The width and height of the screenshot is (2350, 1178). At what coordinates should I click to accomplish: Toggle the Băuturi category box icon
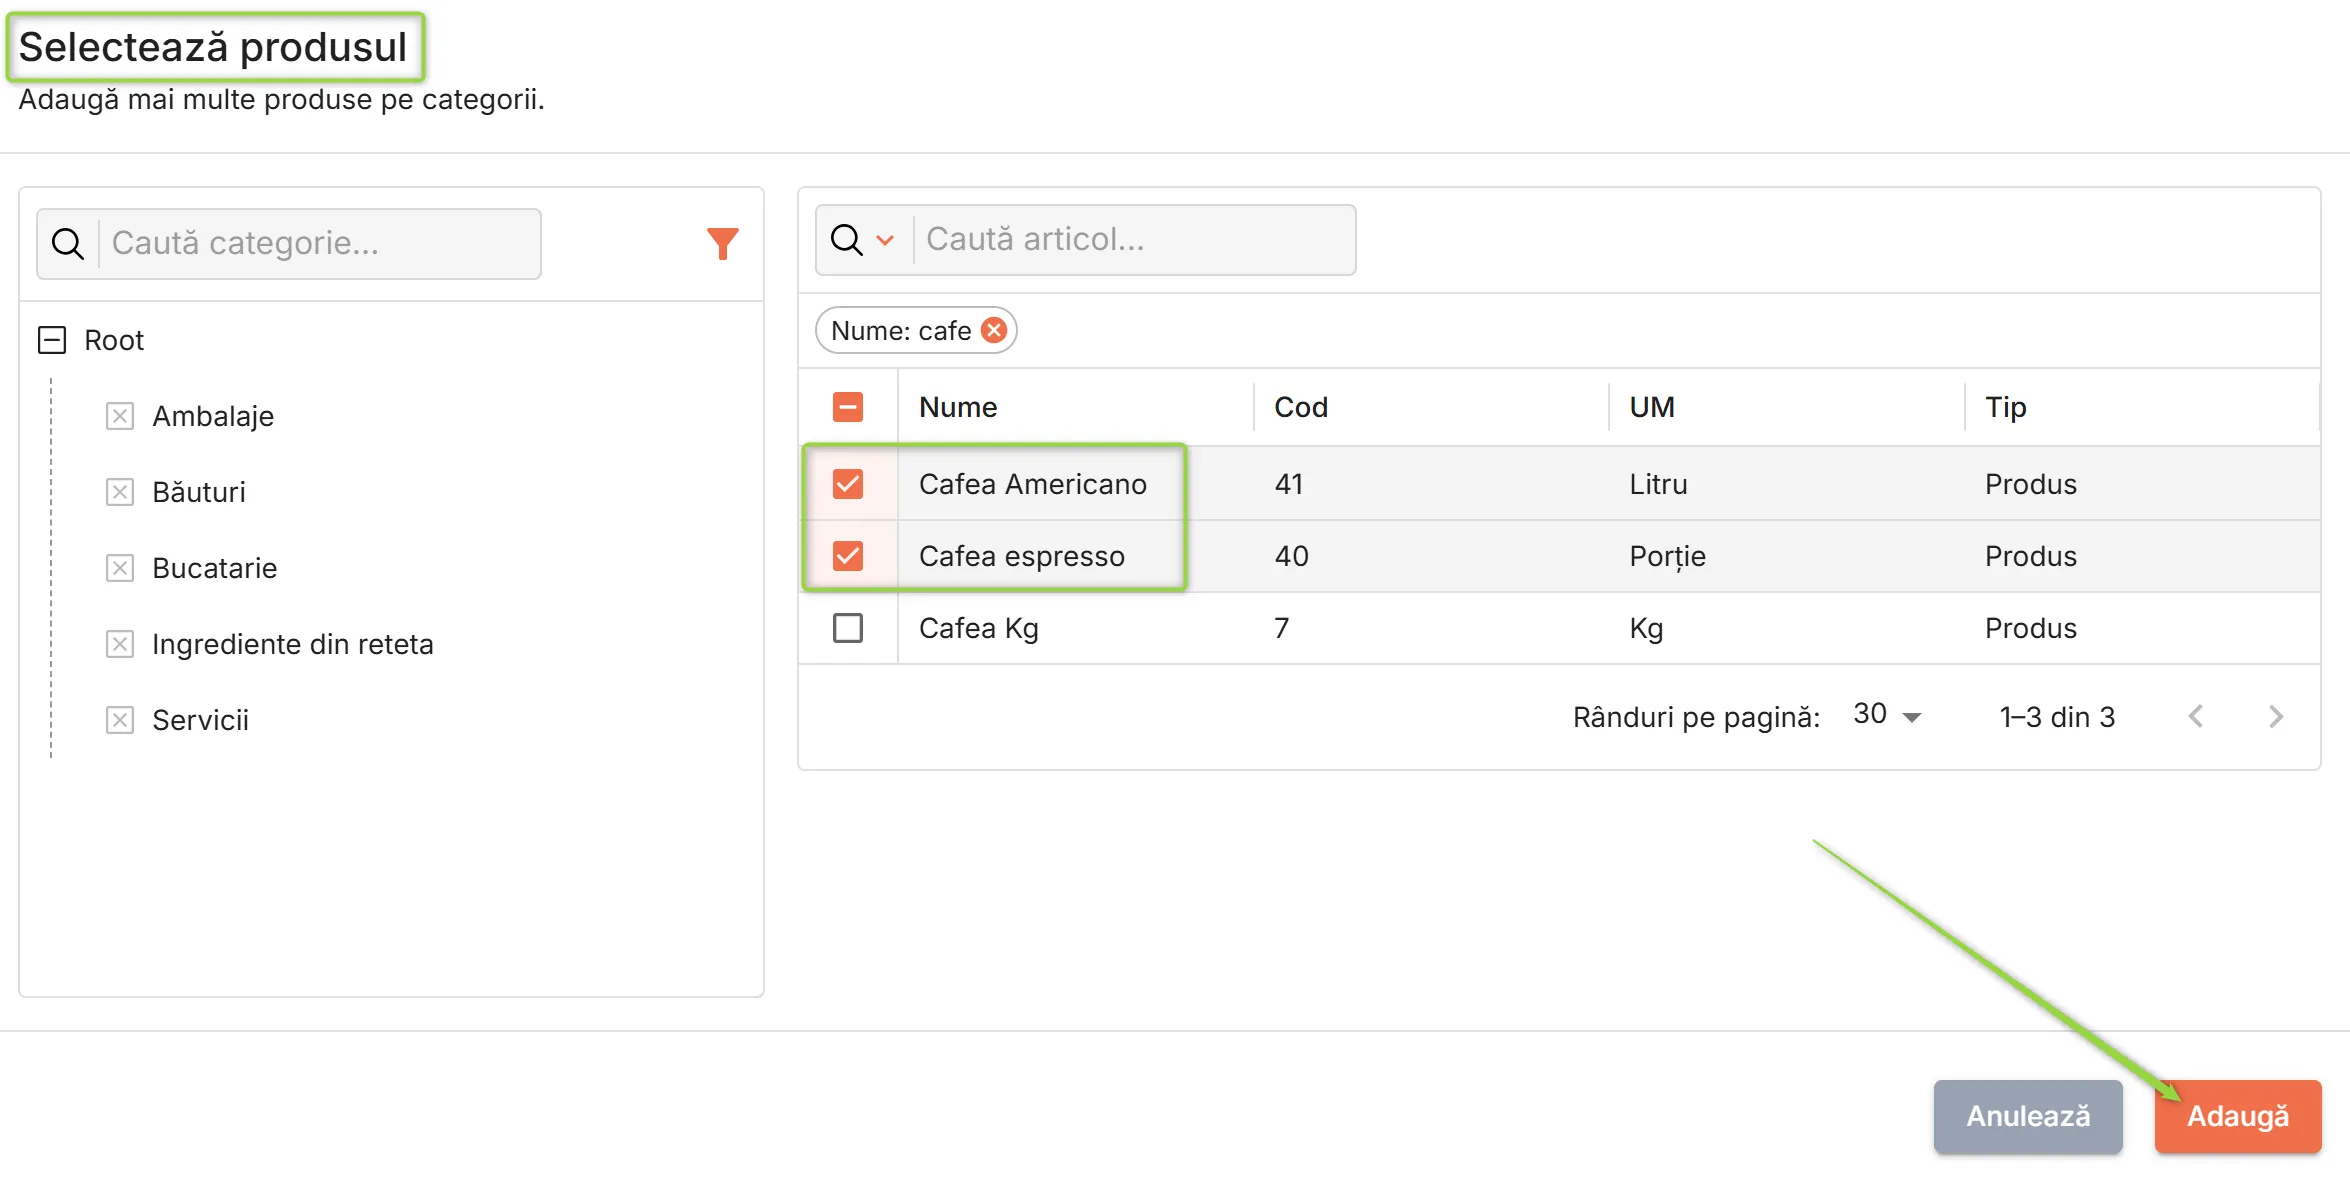pos(120,492)
